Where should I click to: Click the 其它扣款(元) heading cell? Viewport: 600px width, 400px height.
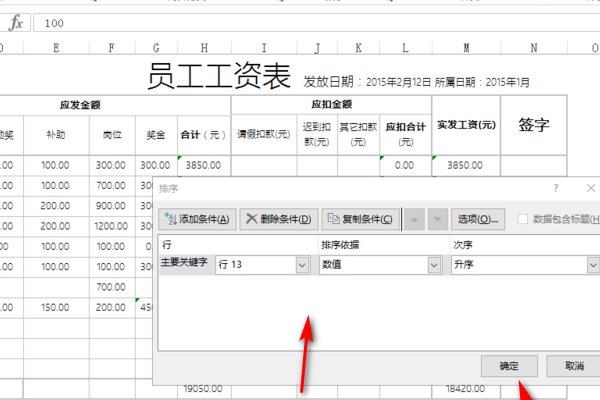pos(359,134)
